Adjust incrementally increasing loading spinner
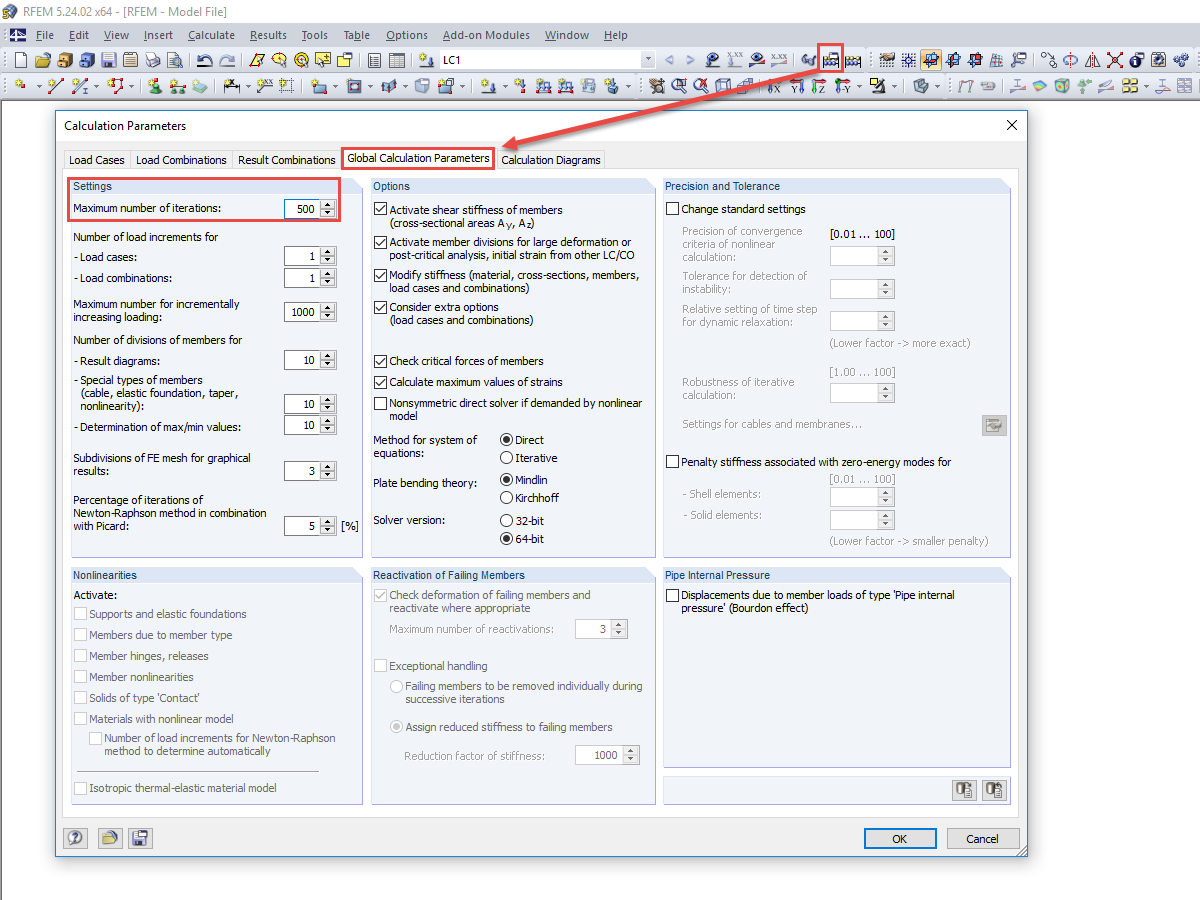 [x=328, y=312]
